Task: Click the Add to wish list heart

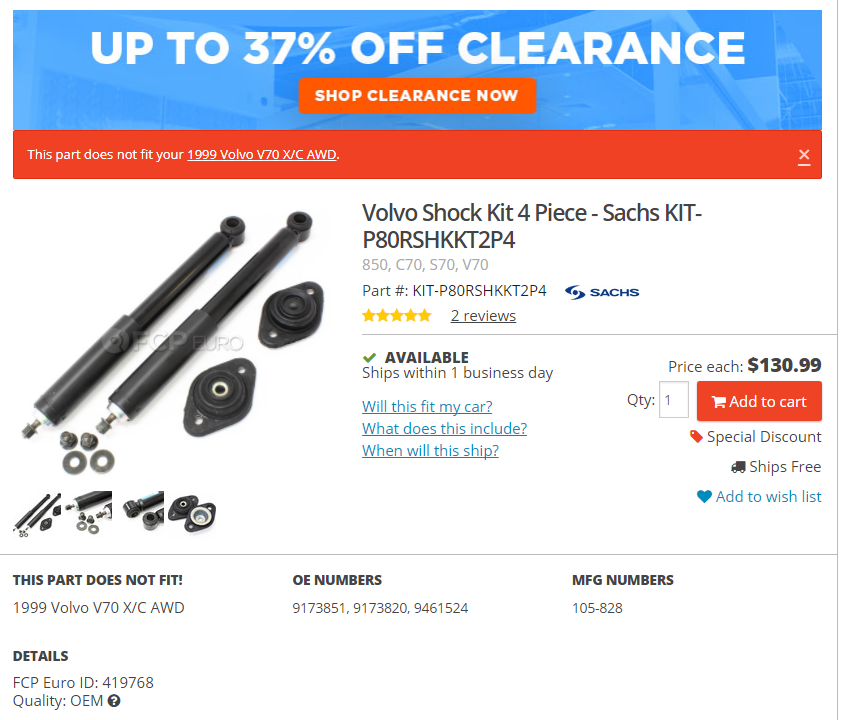Action: tap(704, 497)
